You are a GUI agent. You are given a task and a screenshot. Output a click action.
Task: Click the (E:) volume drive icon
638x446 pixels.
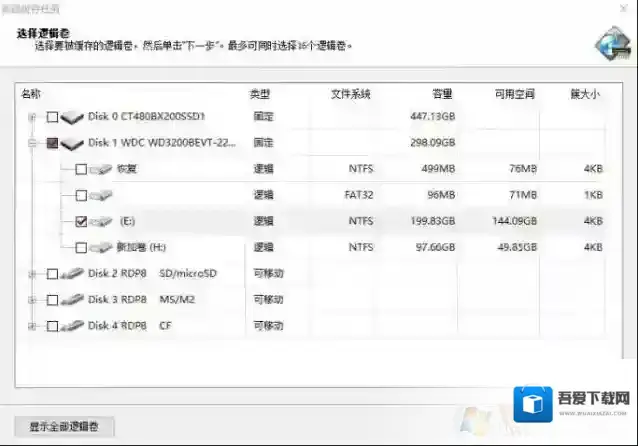pos(101,221)
